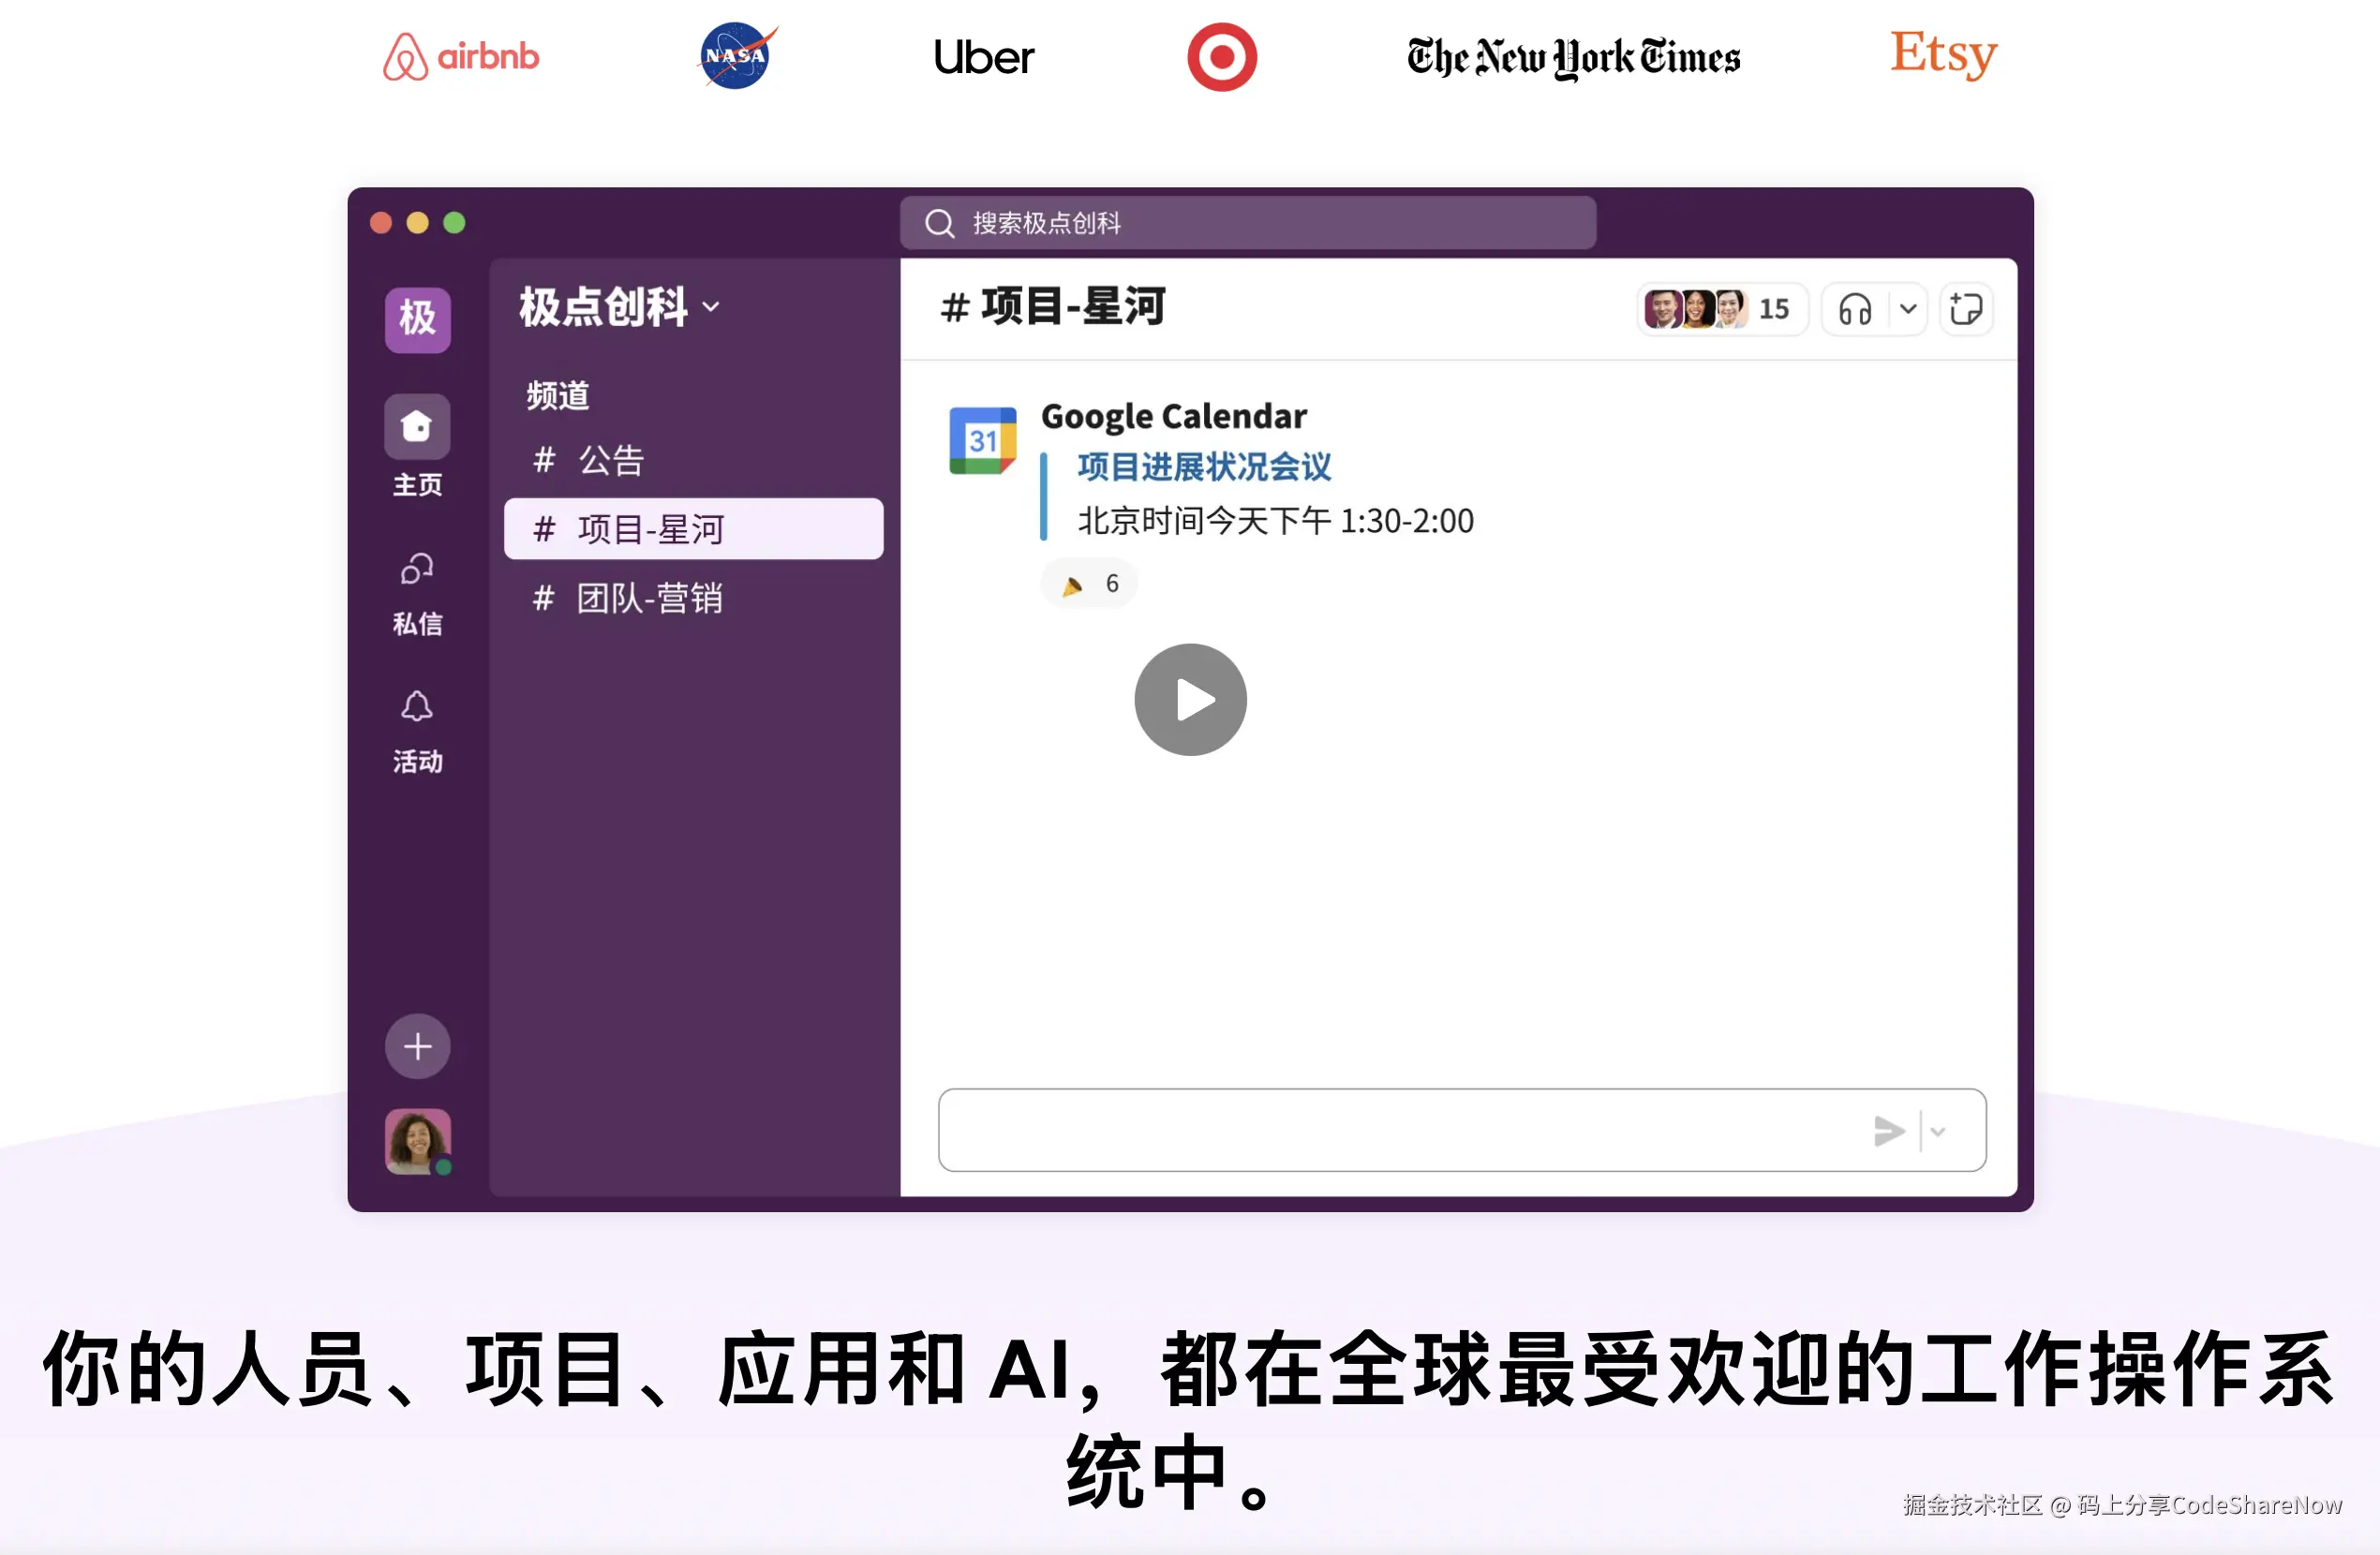Click the Google Calendar app icon
The width and height of the screenshot is (2380, 1555).
tap(982, 440)
